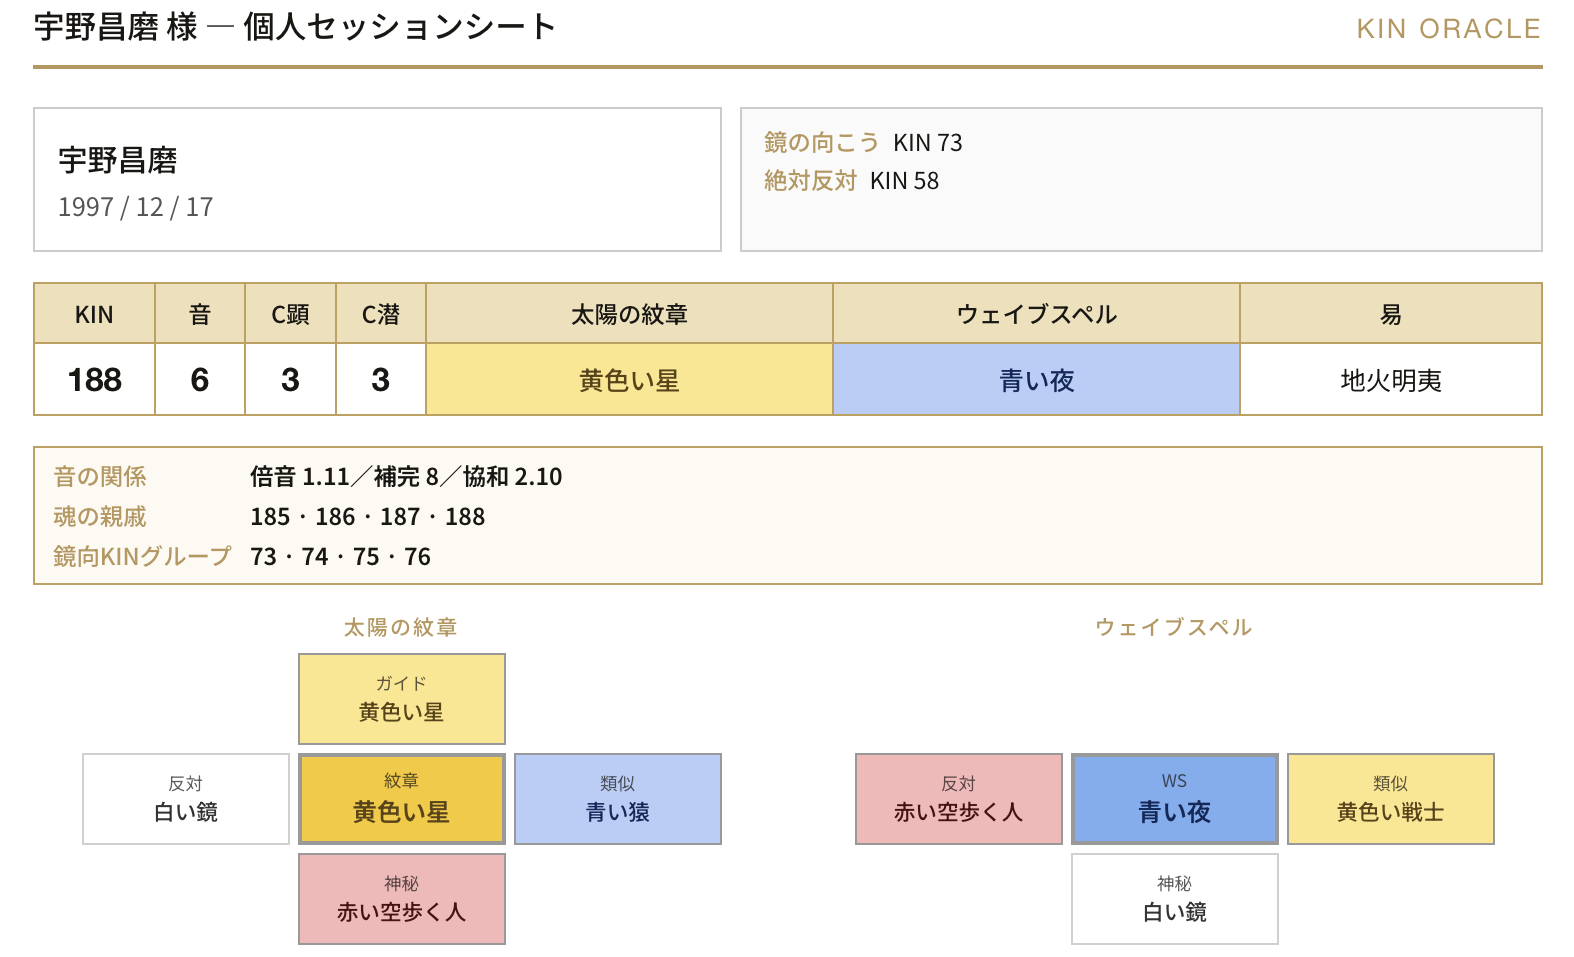Viewport: 1574px width, 957px height.
Task: Click the 鏡向KINグループ label
Action: pos(142,557)
